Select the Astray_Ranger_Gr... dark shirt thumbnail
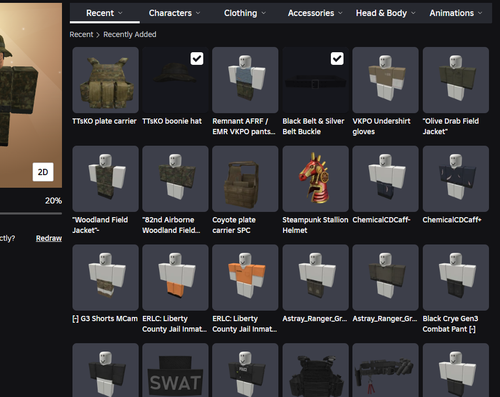Viewport: 500px width, 397px height. coord(385,277)
